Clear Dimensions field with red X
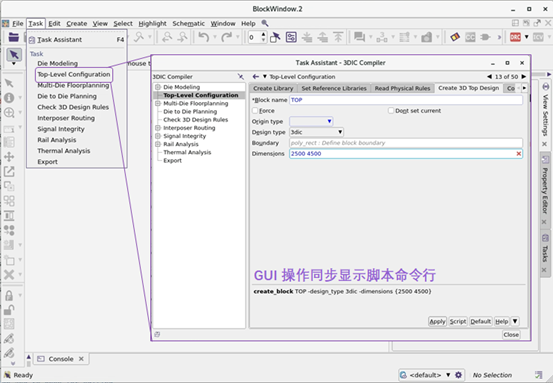553x383 pixels. point(518,154)
